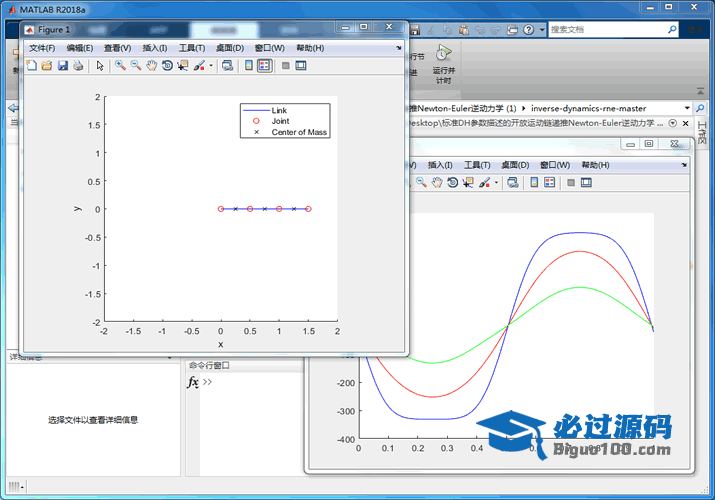Select Edit Plot arrow tool in Figure 1
The height and width of the screenshot is (500, 715).
coord(100,66)
